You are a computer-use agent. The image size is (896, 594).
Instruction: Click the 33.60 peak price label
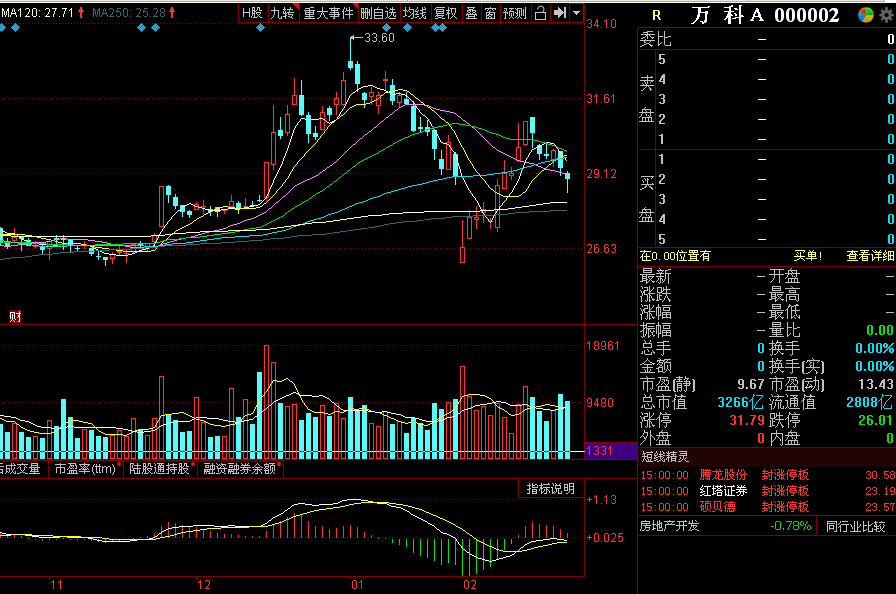tap(379, 38)
